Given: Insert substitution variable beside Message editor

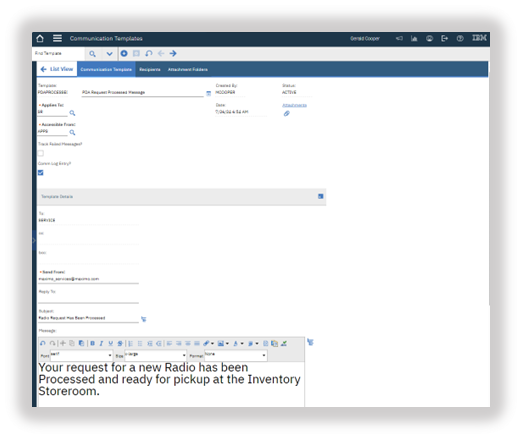Looking at the screenshot, I should [x=310, y=342].
